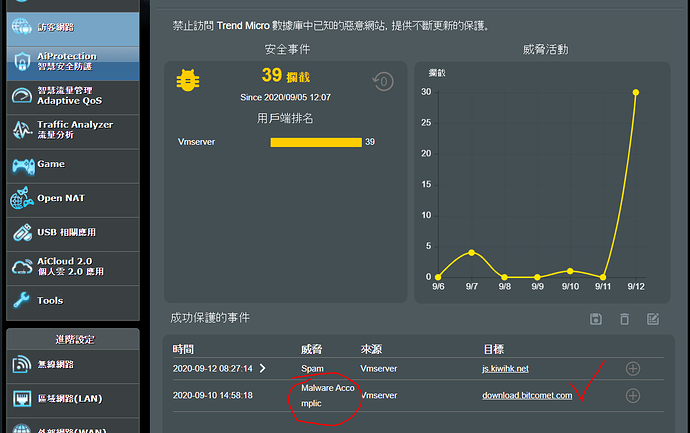The width and height of the screenshot is (690, 433).
Task: Click the AiCloud cloud icon
Action: [22, 267]
